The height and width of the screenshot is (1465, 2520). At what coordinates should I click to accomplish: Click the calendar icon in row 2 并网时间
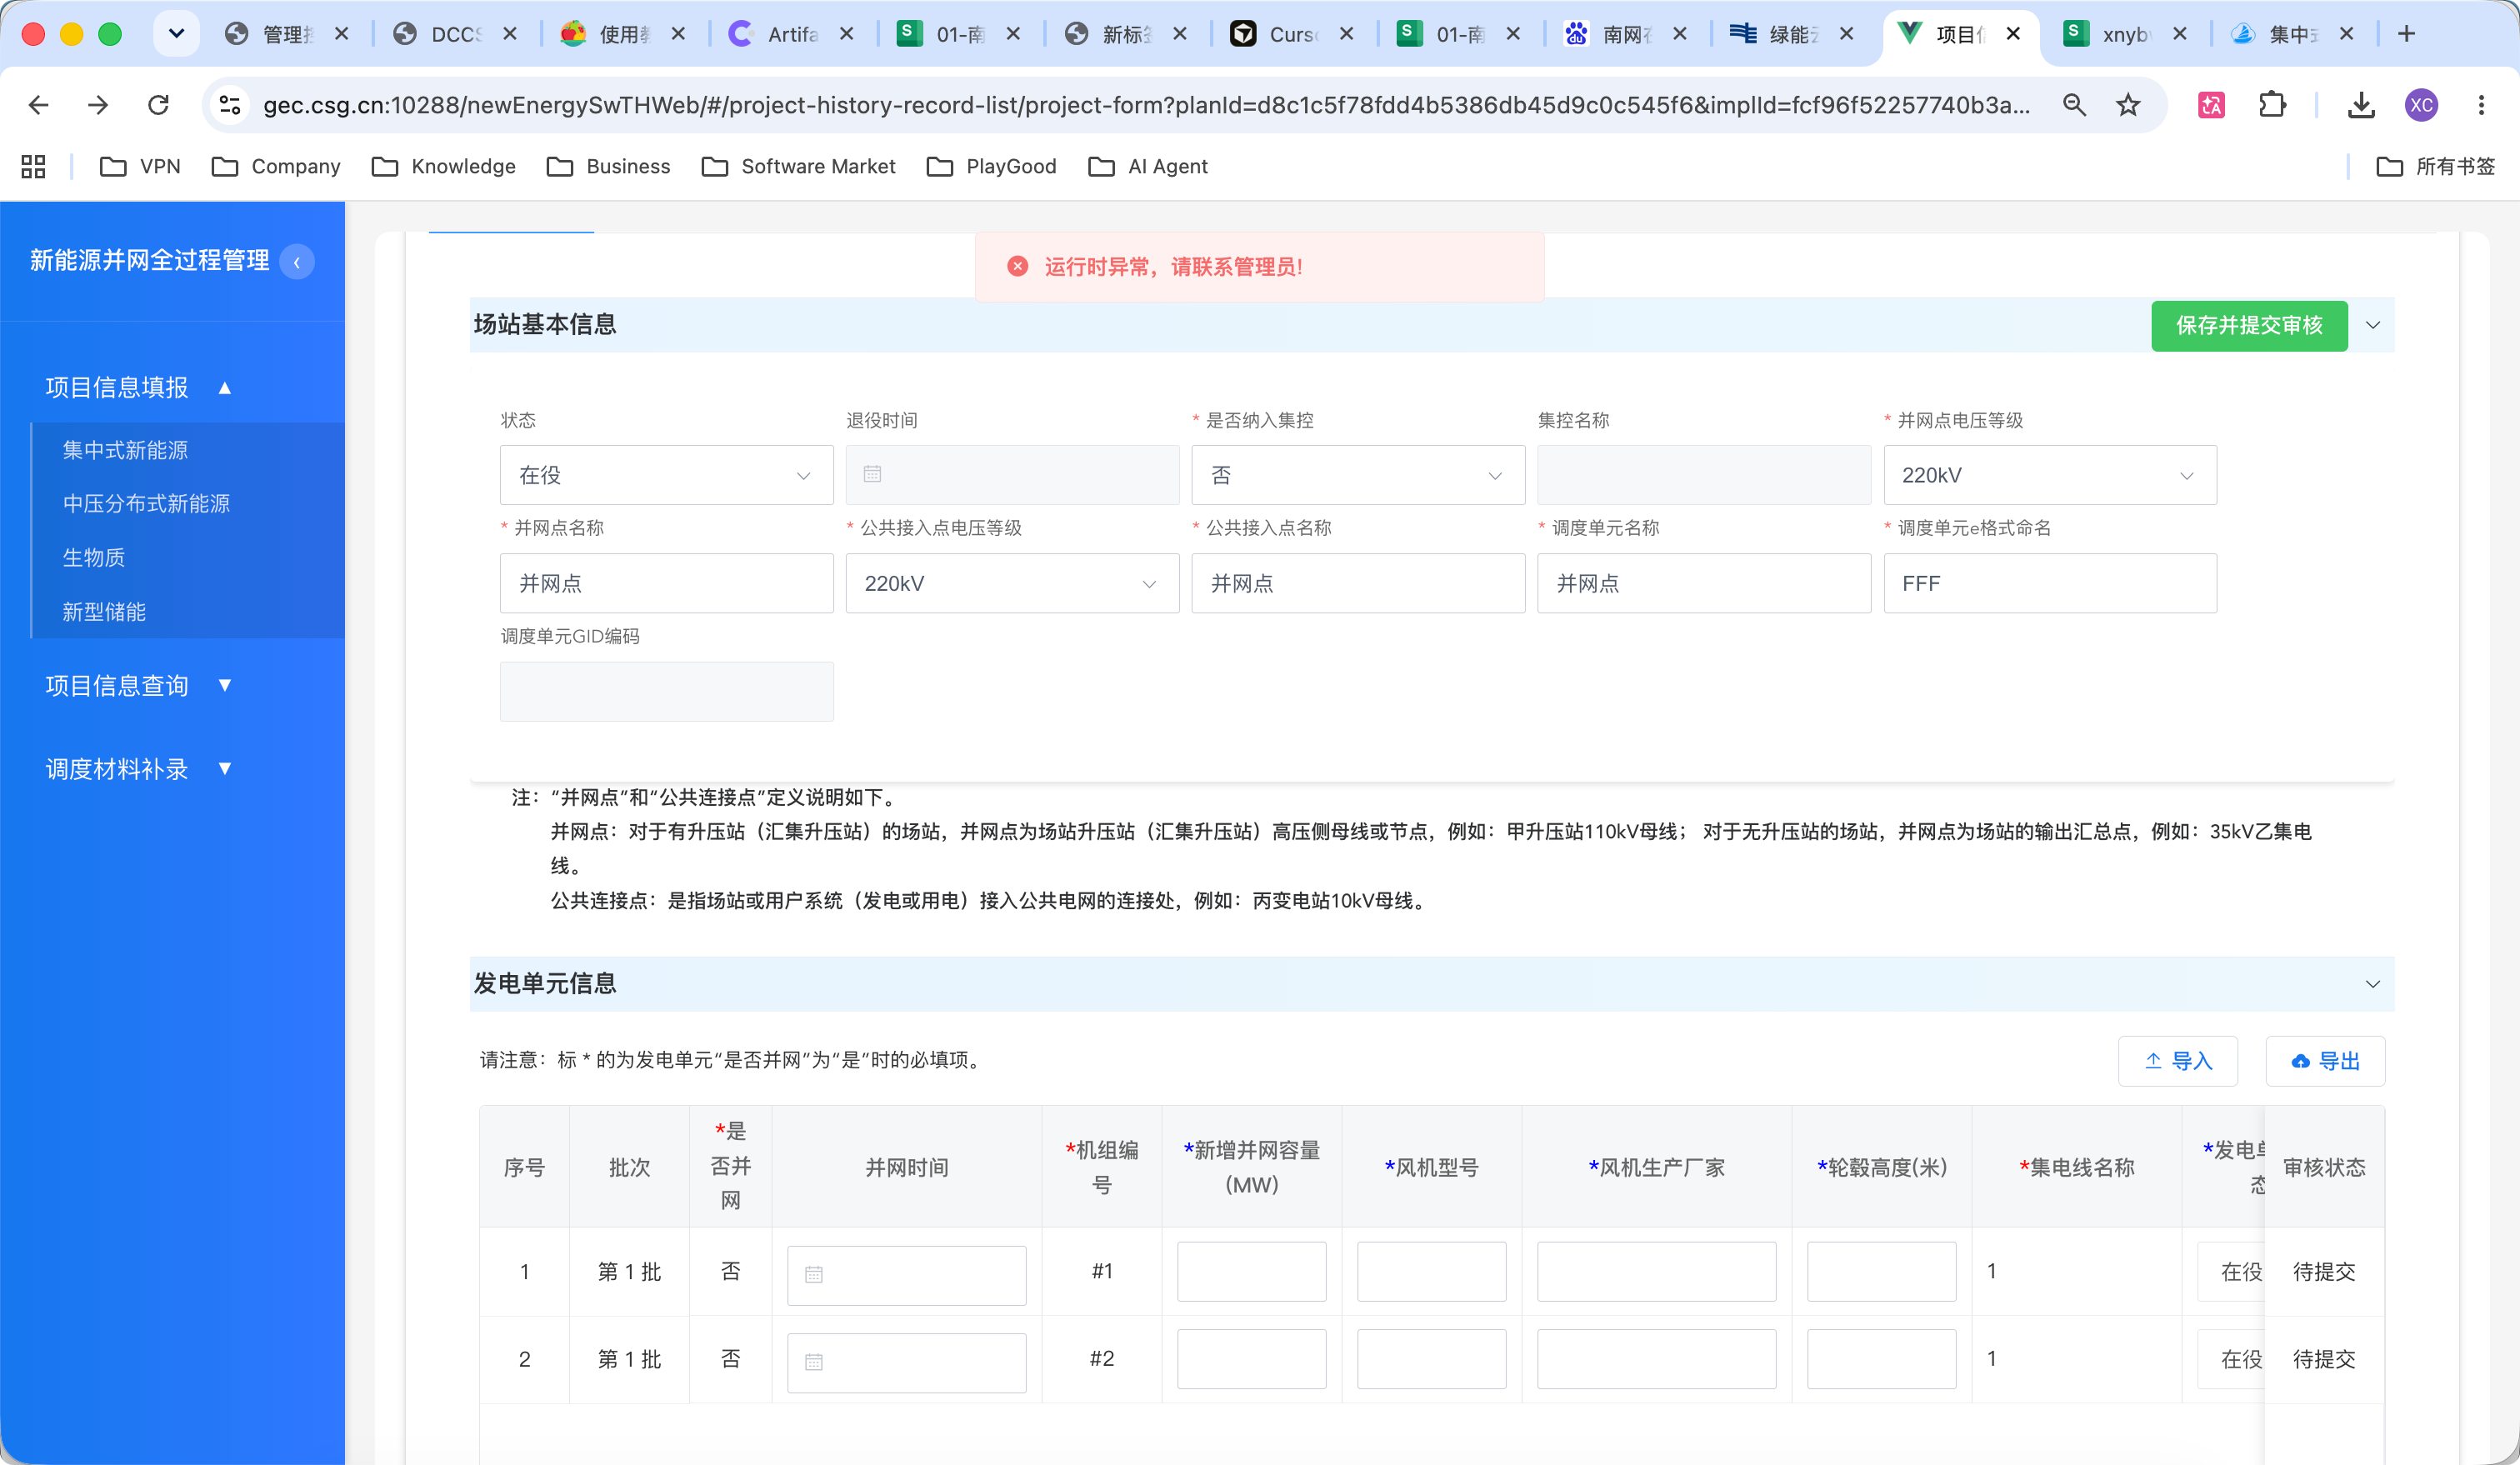pyautogui.click(x=814, y=1362)
